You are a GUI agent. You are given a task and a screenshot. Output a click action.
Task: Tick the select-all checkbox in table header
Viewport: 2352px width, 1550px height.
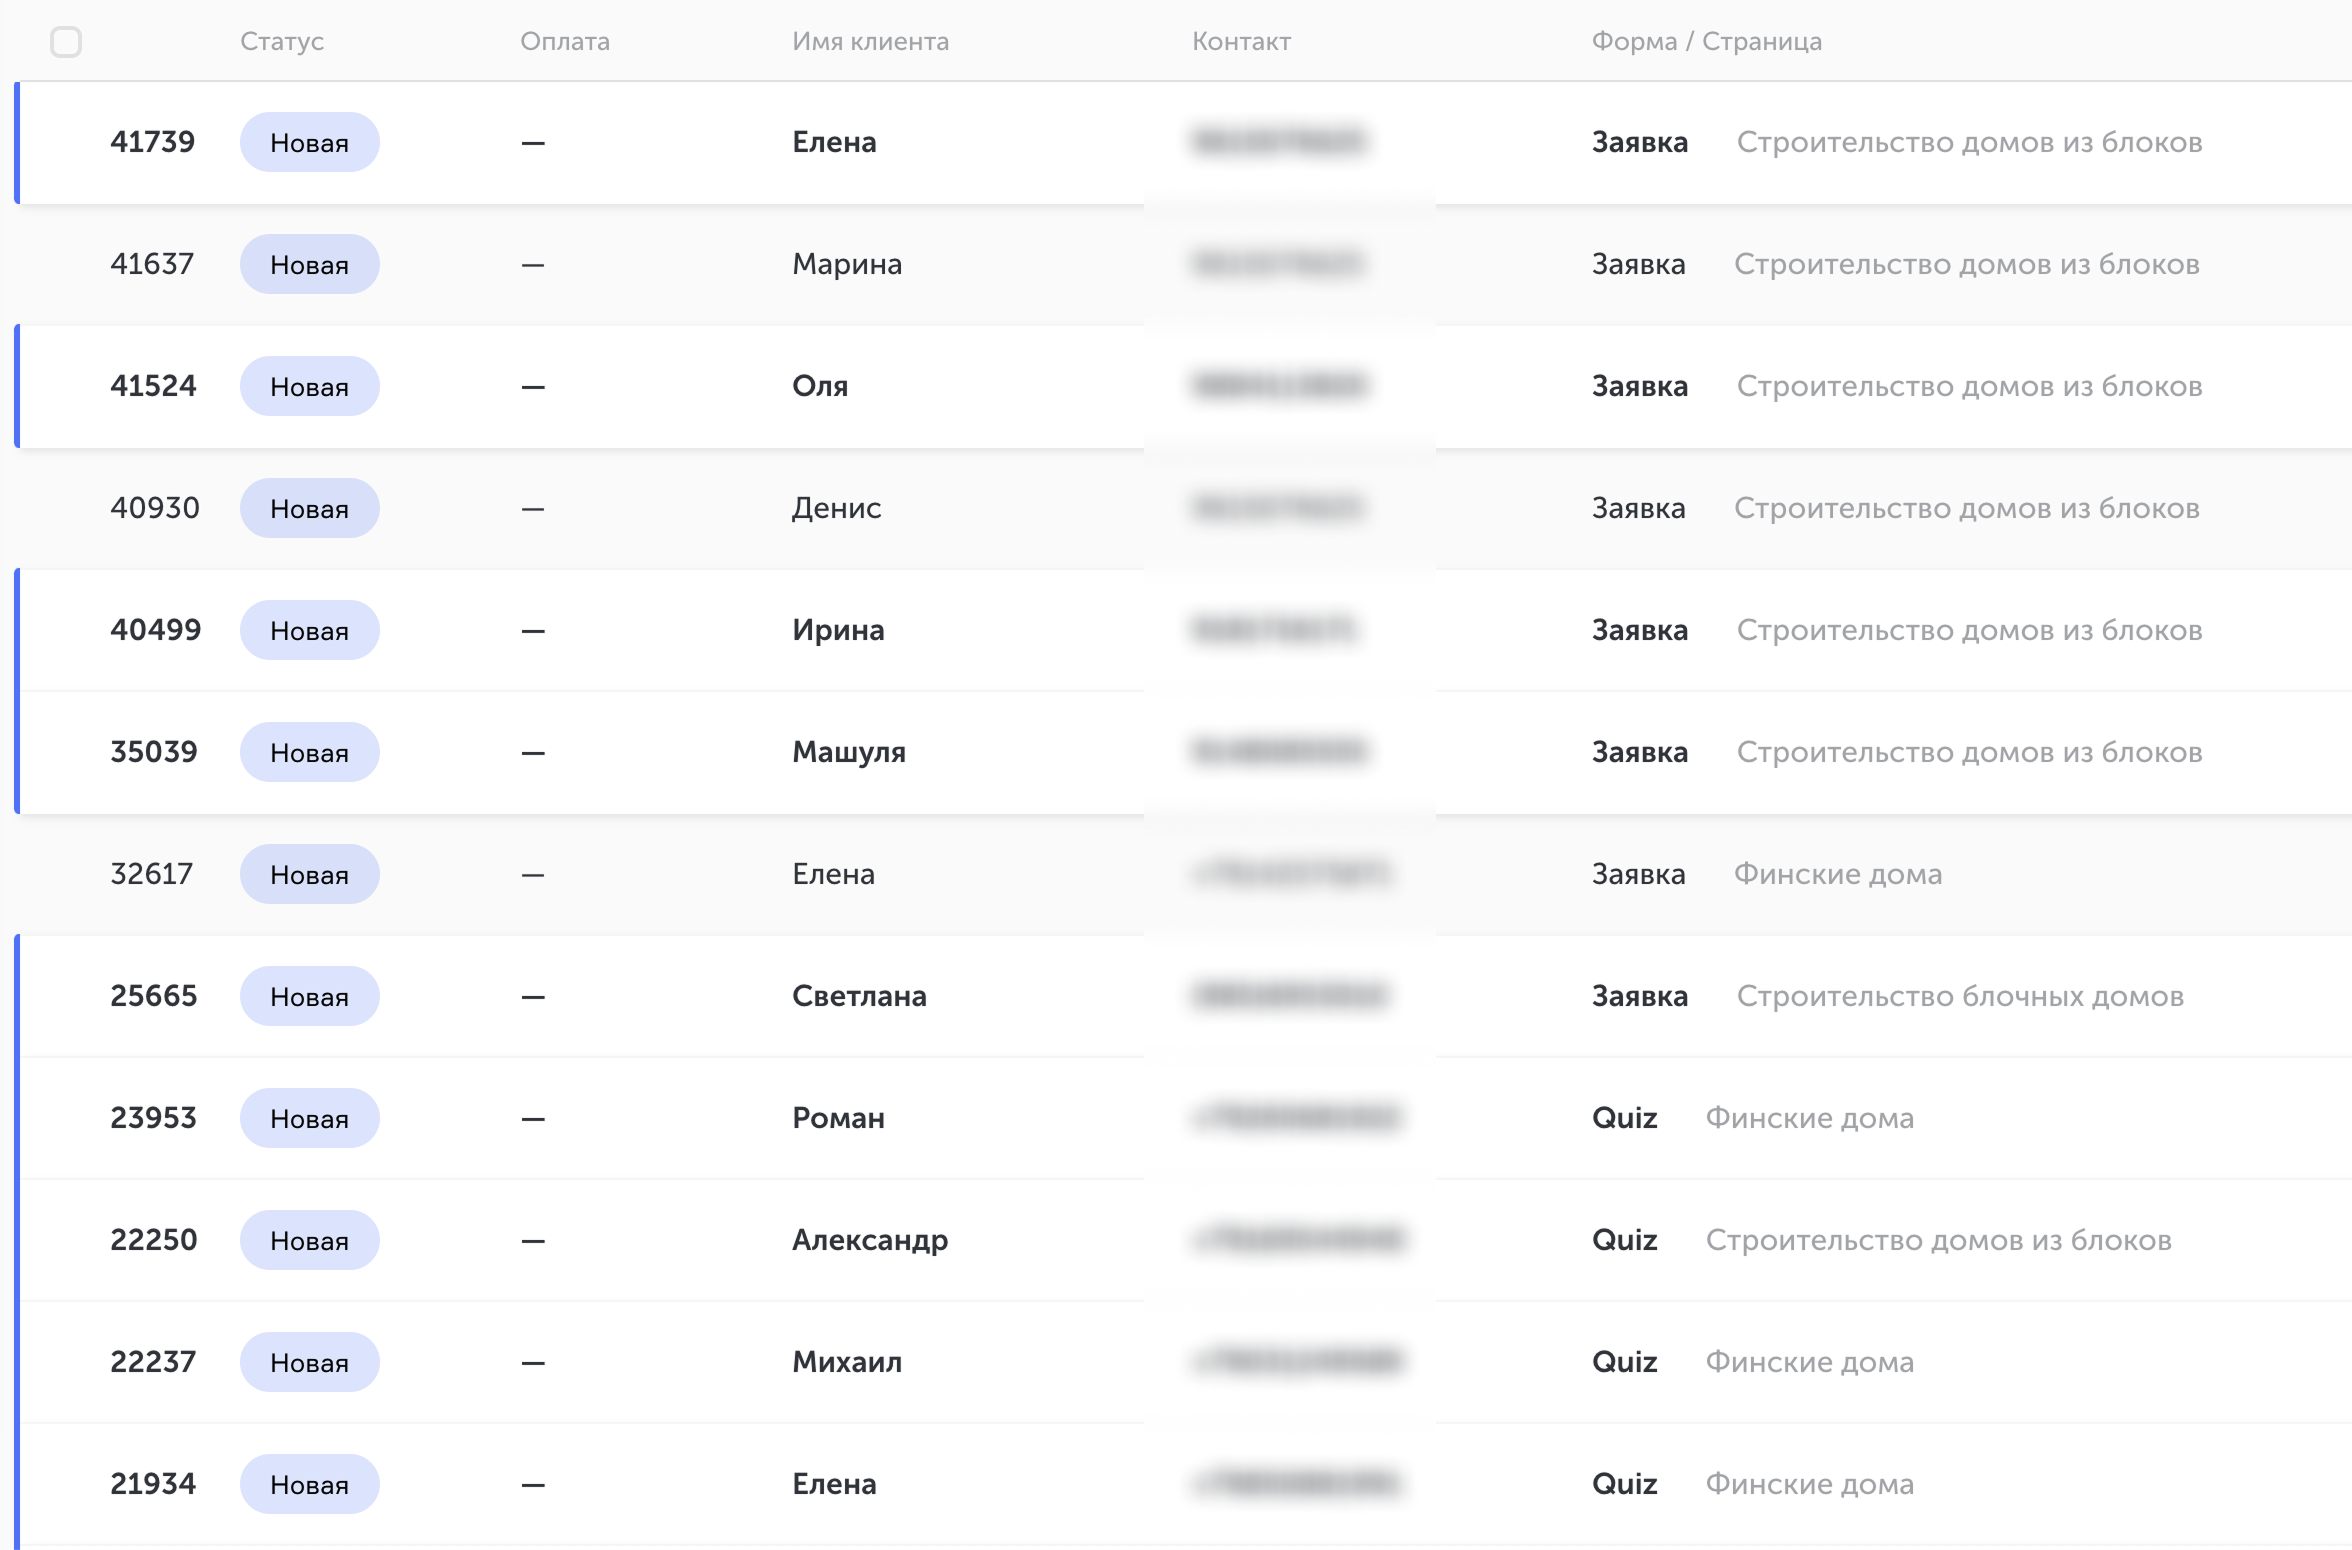(x=66, y=42)
